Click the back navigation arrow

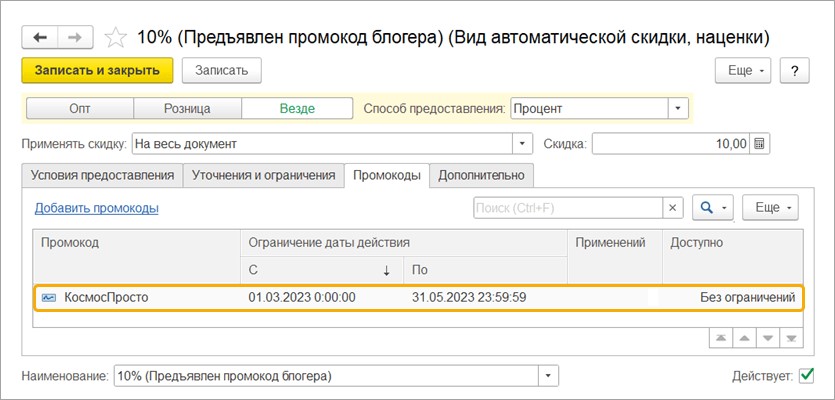[41, 37]
